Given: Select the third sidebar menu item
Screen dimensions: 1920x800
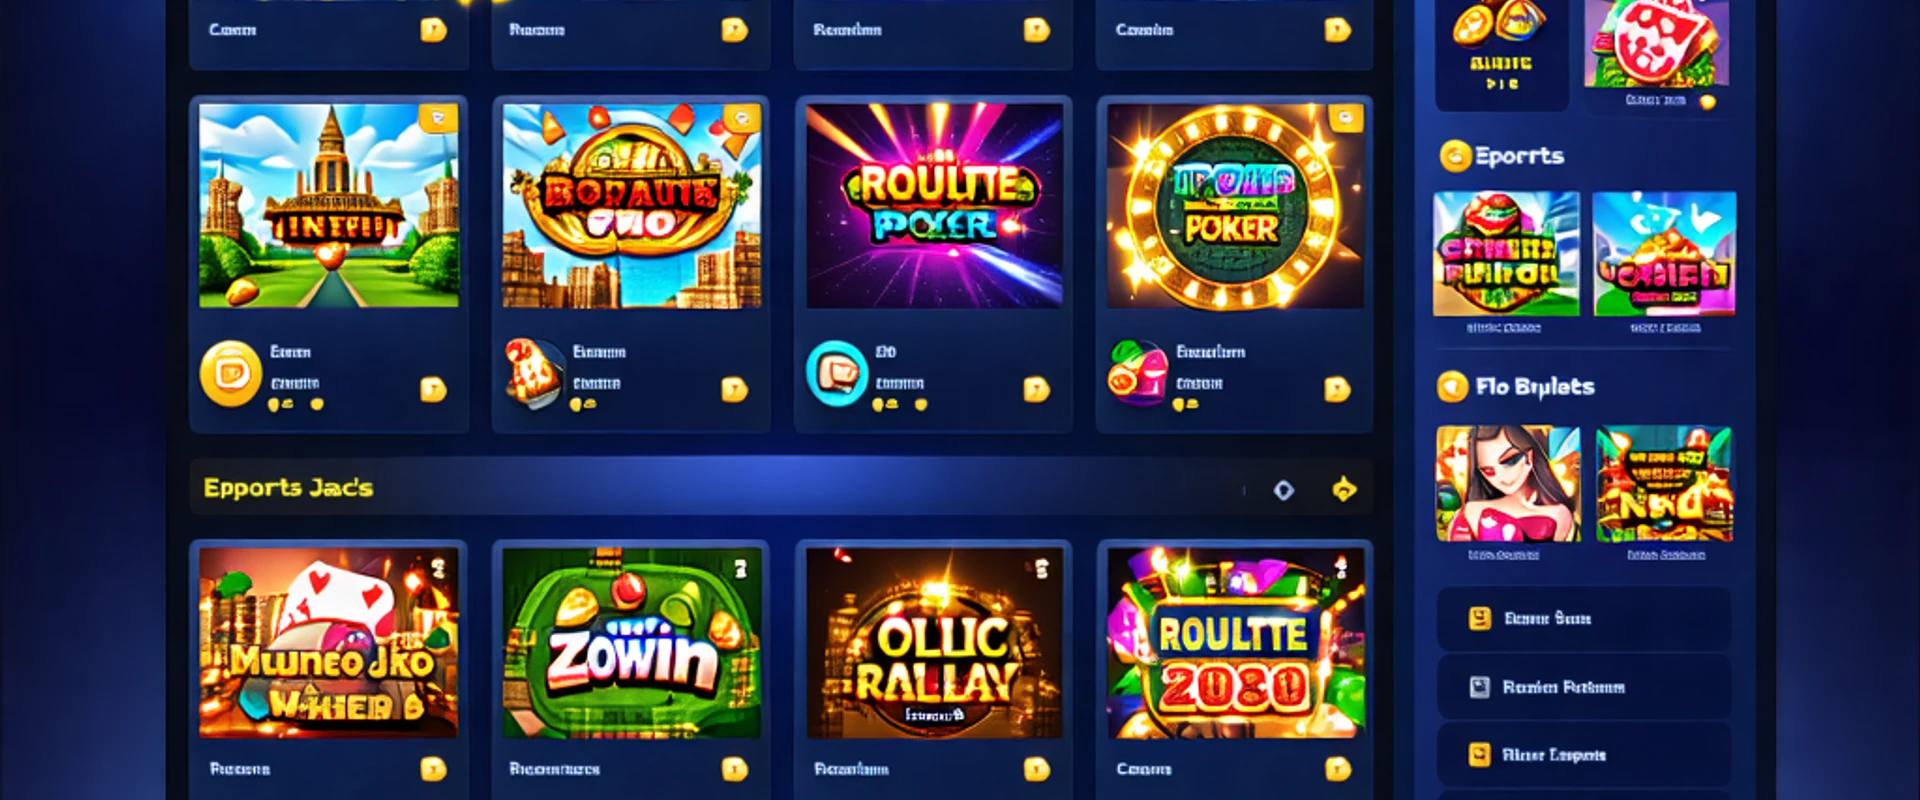Looking at the screenshot, I should point(1584,755).
